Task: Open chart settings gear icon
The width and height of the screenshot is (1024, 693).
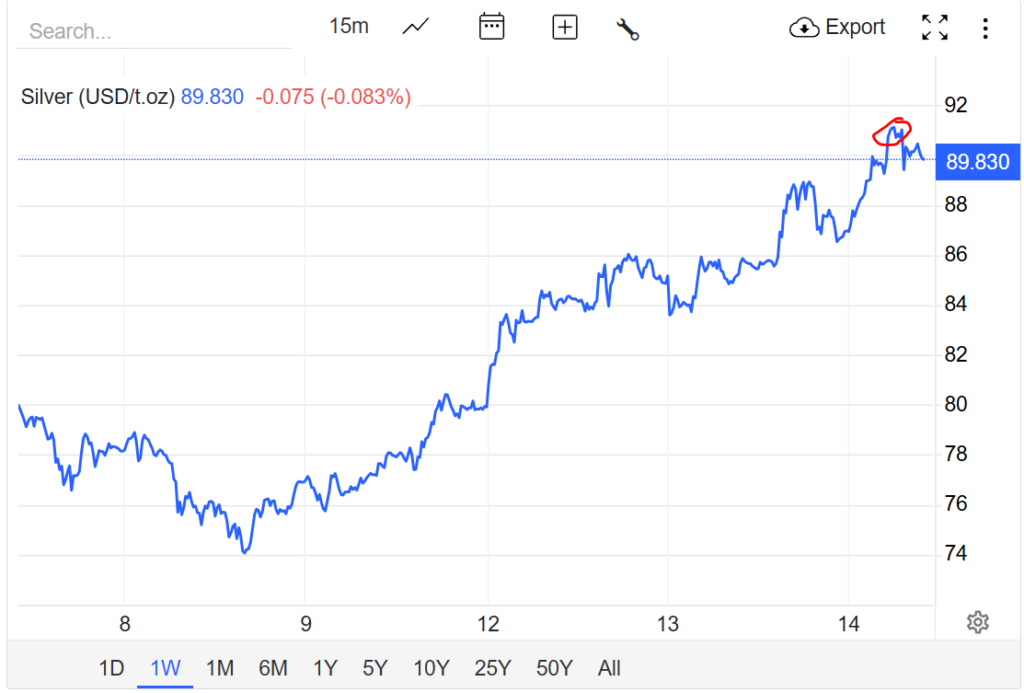Action: (x=977, y=623)
